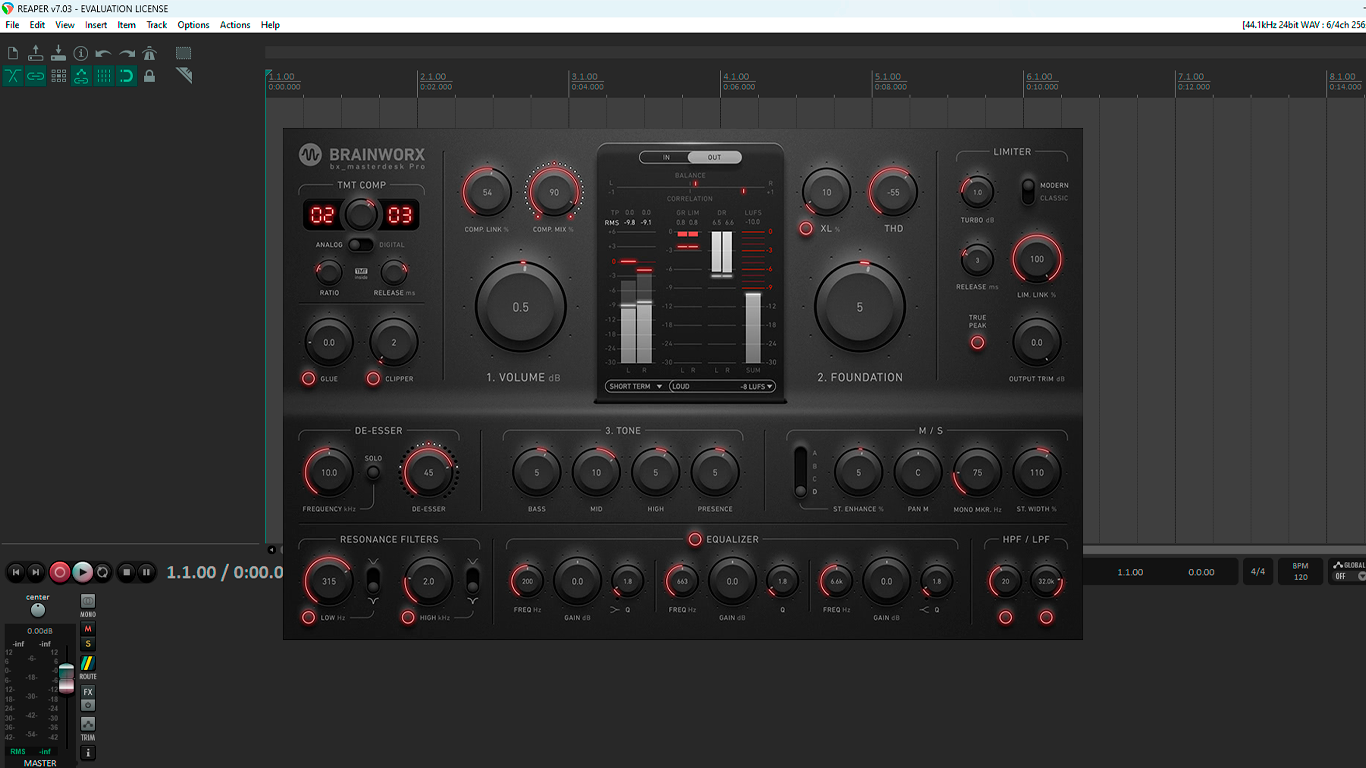The width and height of the screenshot is (1366, 768).
Task: Toggle Modern/Classic limiter switch
Action: [1027, 190]
